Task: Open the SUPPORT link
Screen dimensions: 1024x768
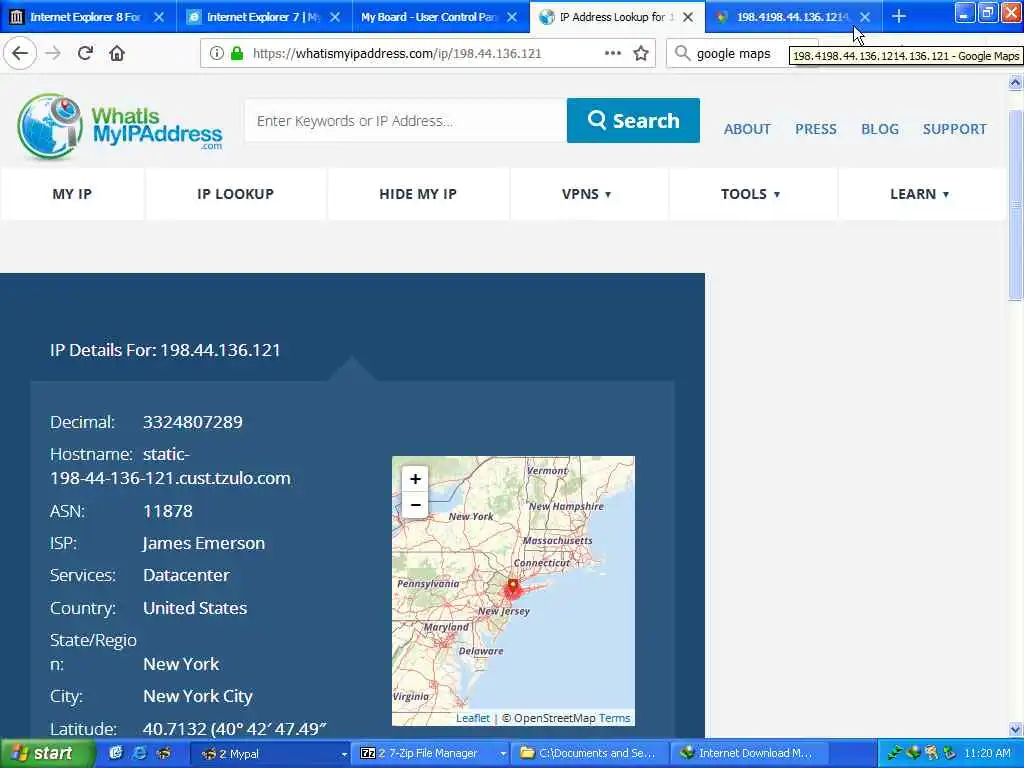Action: (955, 129)
